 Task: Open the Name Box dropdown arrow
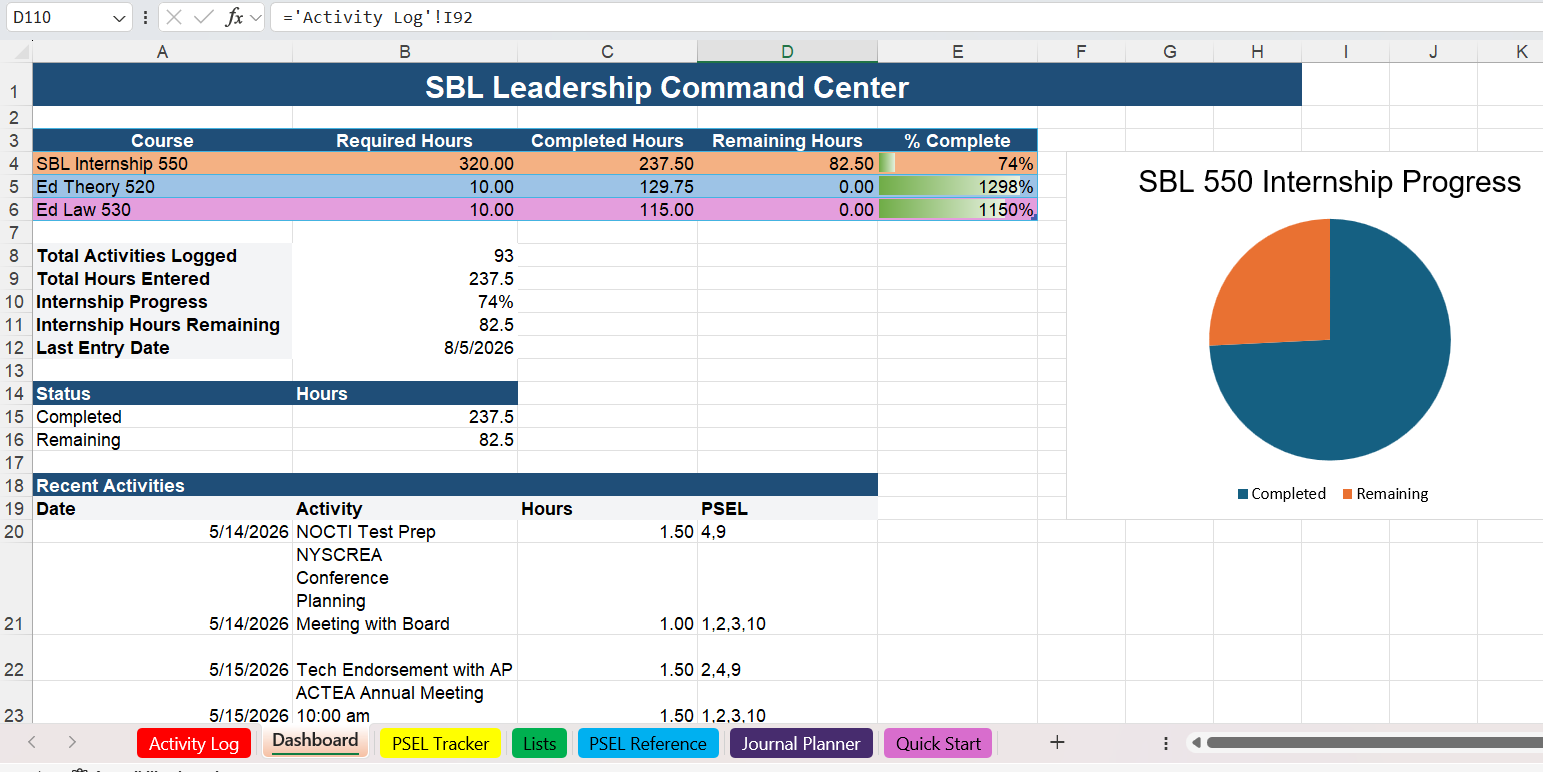(120, 18)
